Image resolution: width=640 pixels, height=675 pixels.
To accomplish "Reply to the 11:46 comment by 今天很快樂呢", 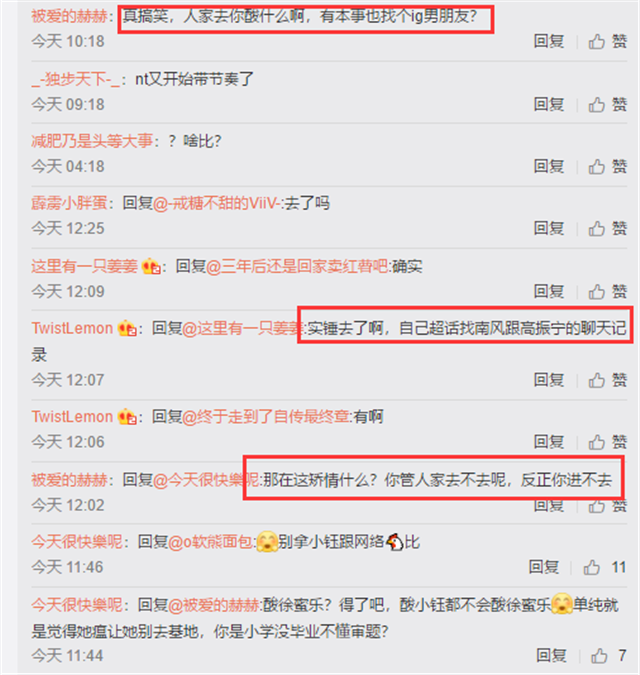I will [544, 567].
